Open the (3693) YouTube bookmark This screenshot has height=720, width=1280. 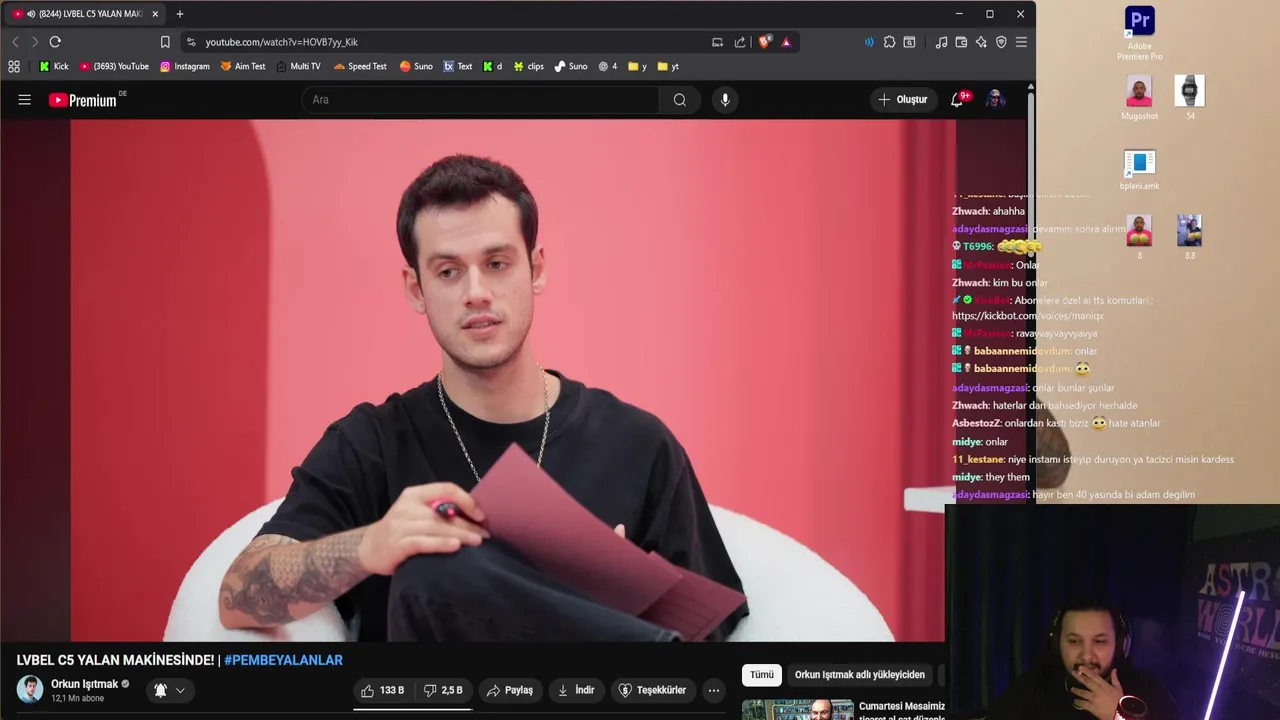[114, 66]
